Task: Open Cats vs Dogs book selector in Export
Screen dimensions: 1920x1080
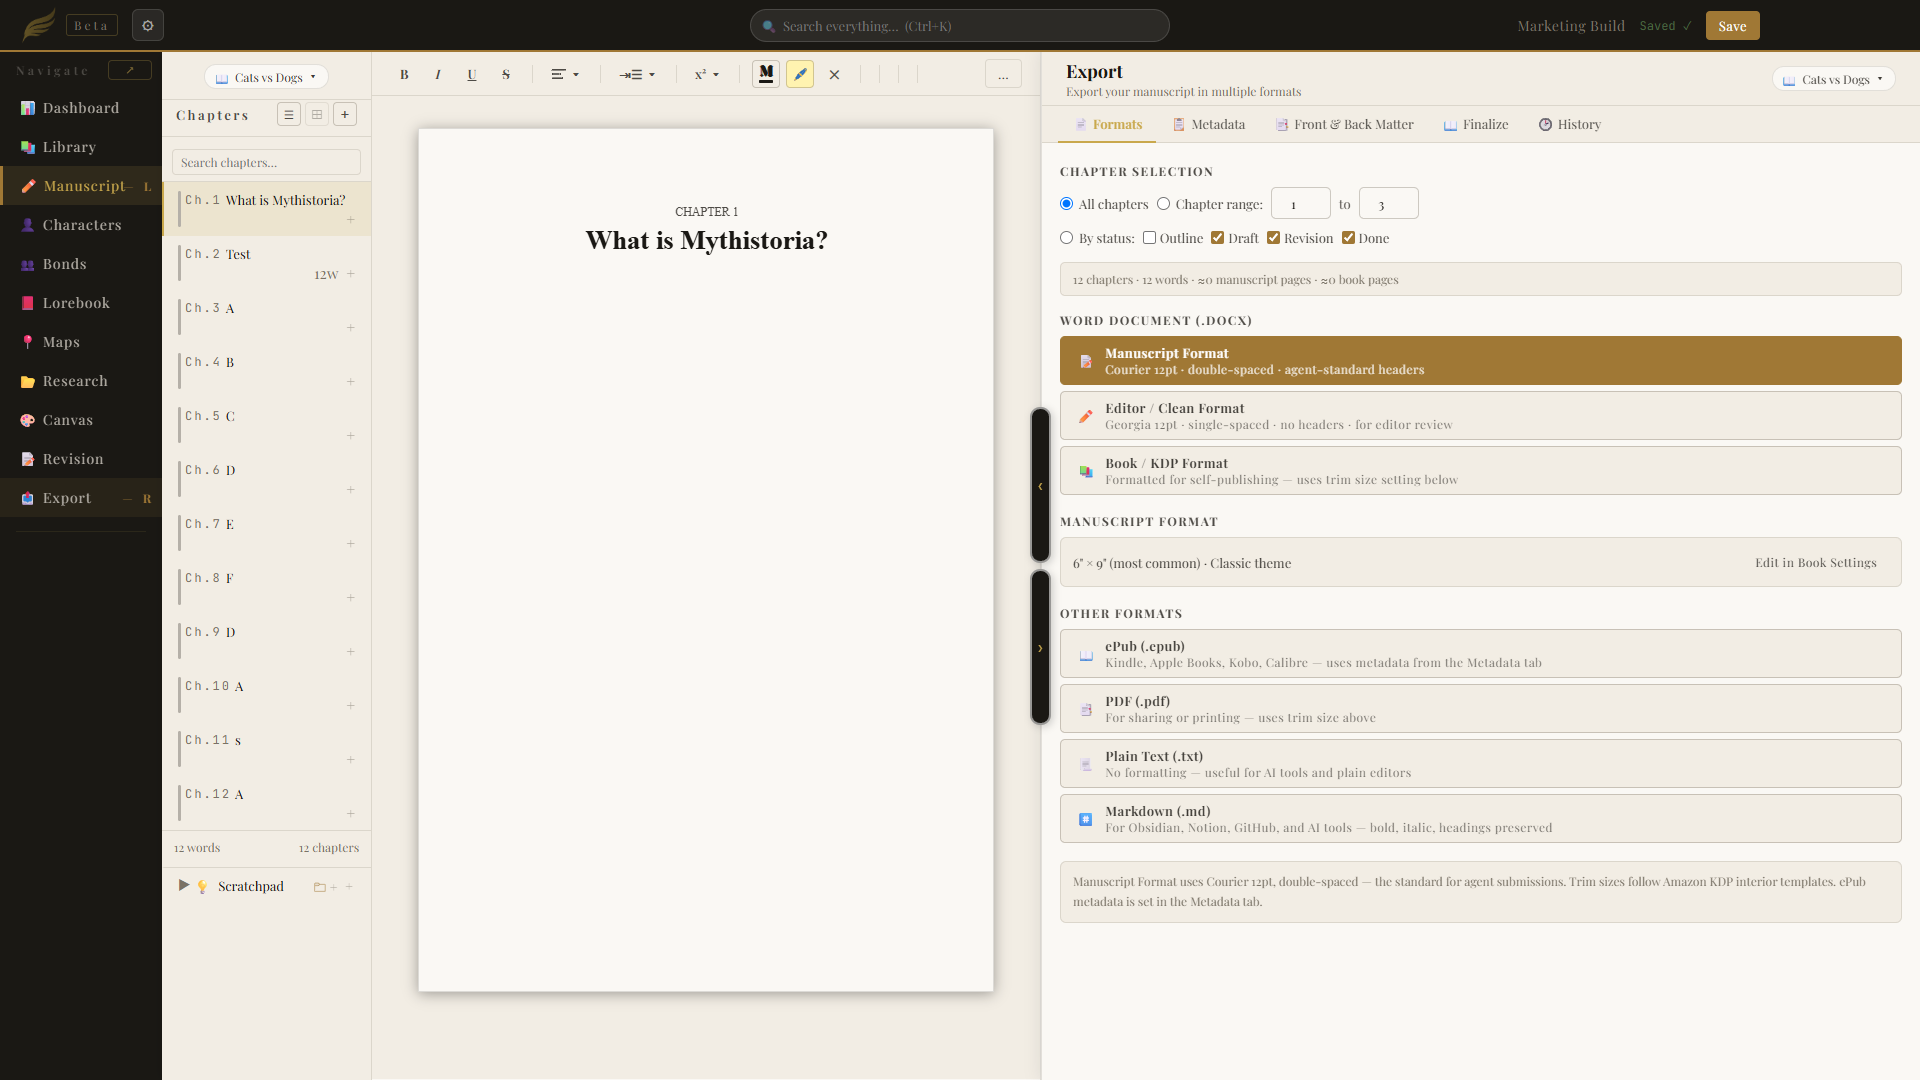Action: [1834, 79]
